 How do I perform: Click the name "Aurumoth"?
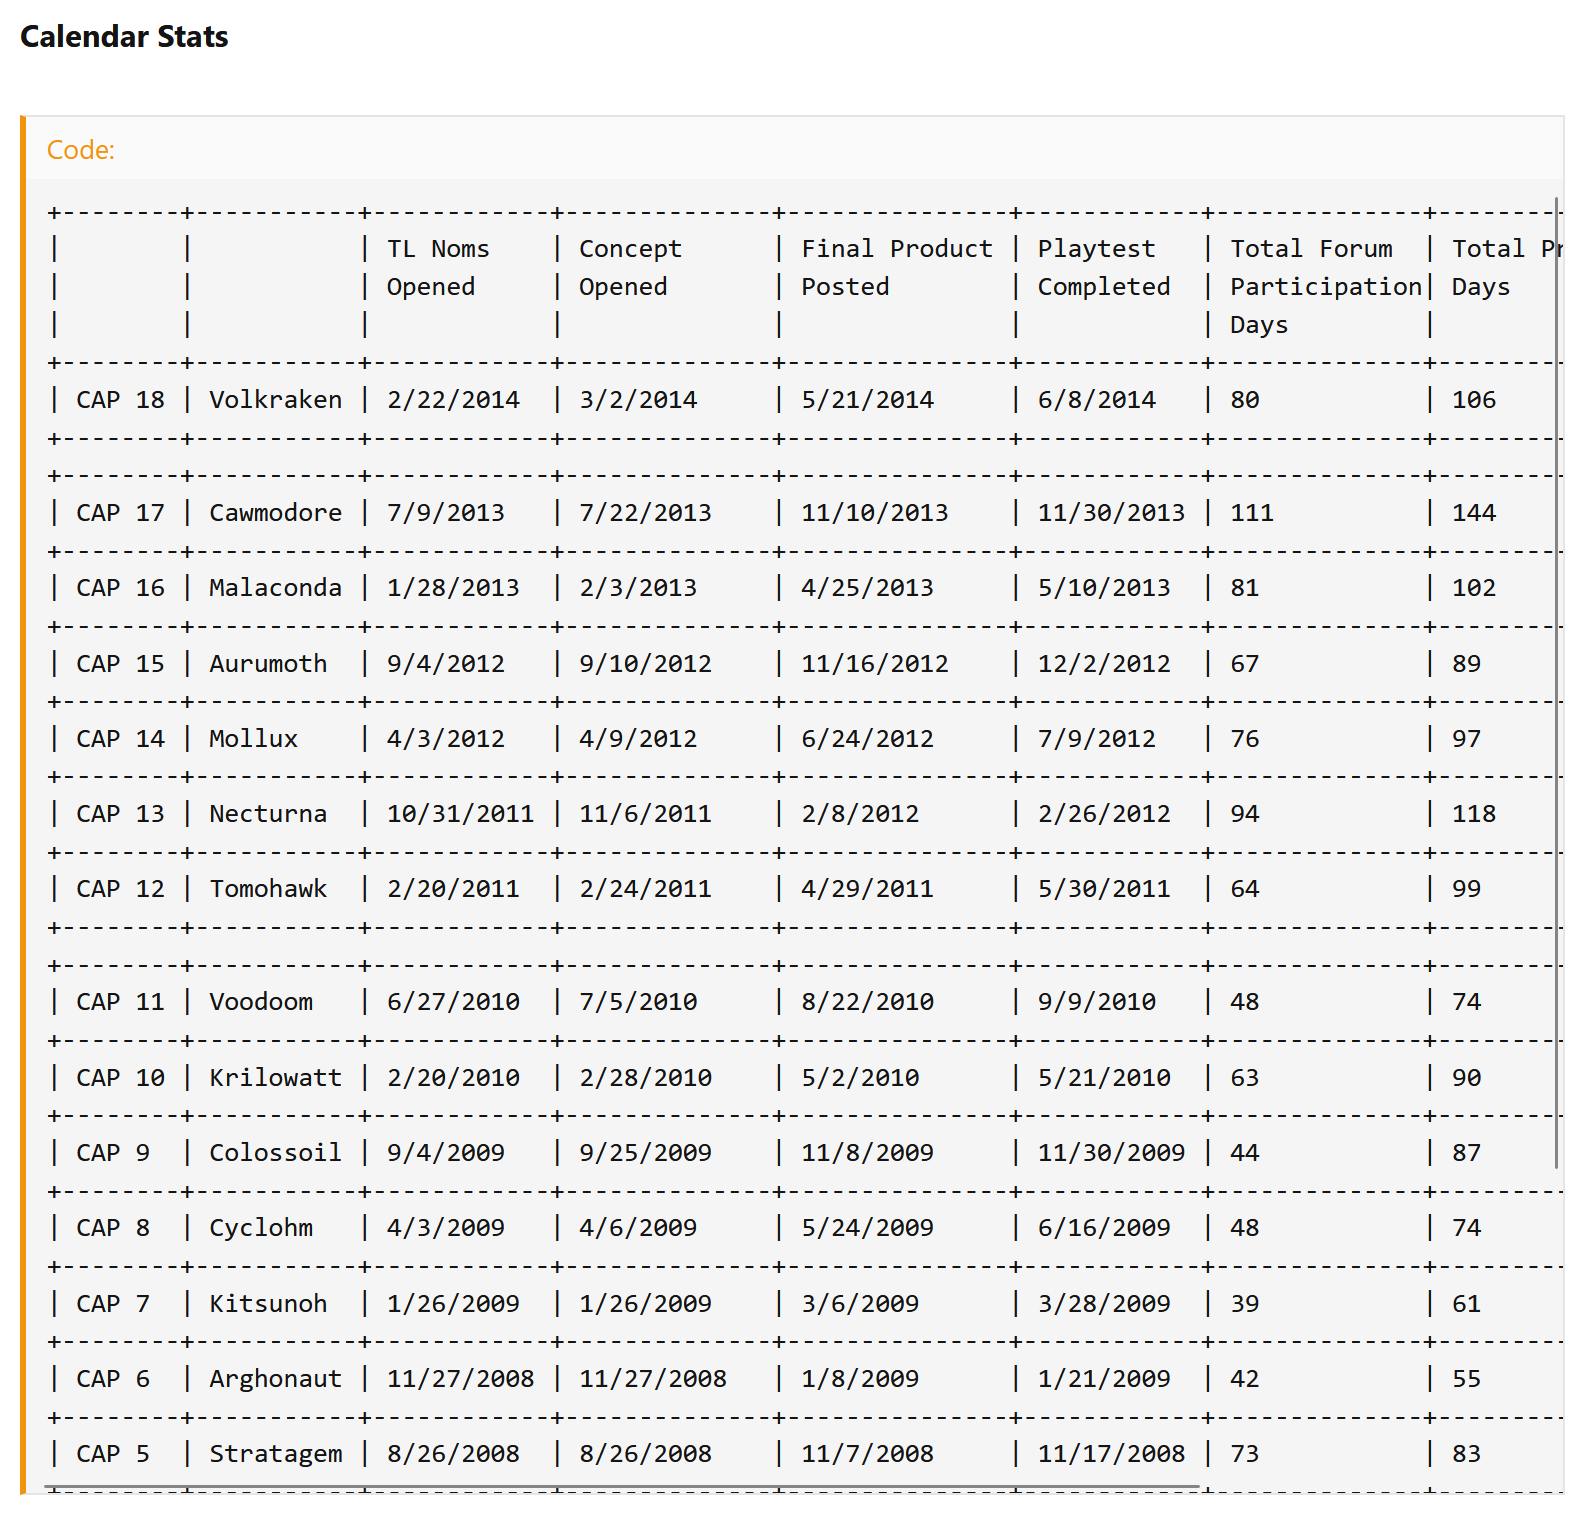(x=268, y=664)
